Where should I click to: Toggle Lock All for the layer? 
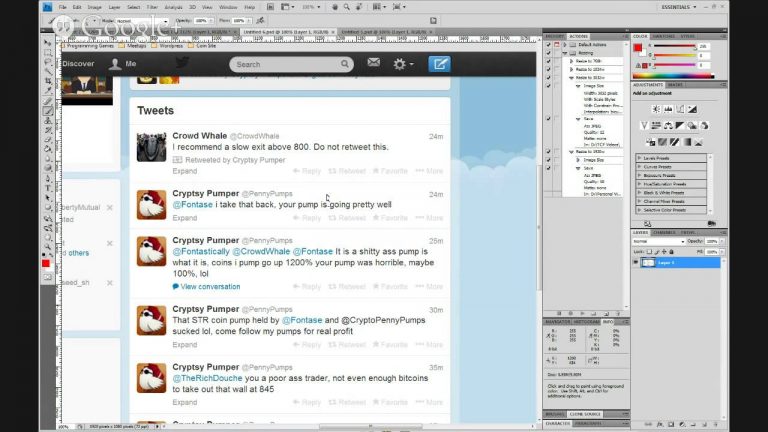pos(672,252)
